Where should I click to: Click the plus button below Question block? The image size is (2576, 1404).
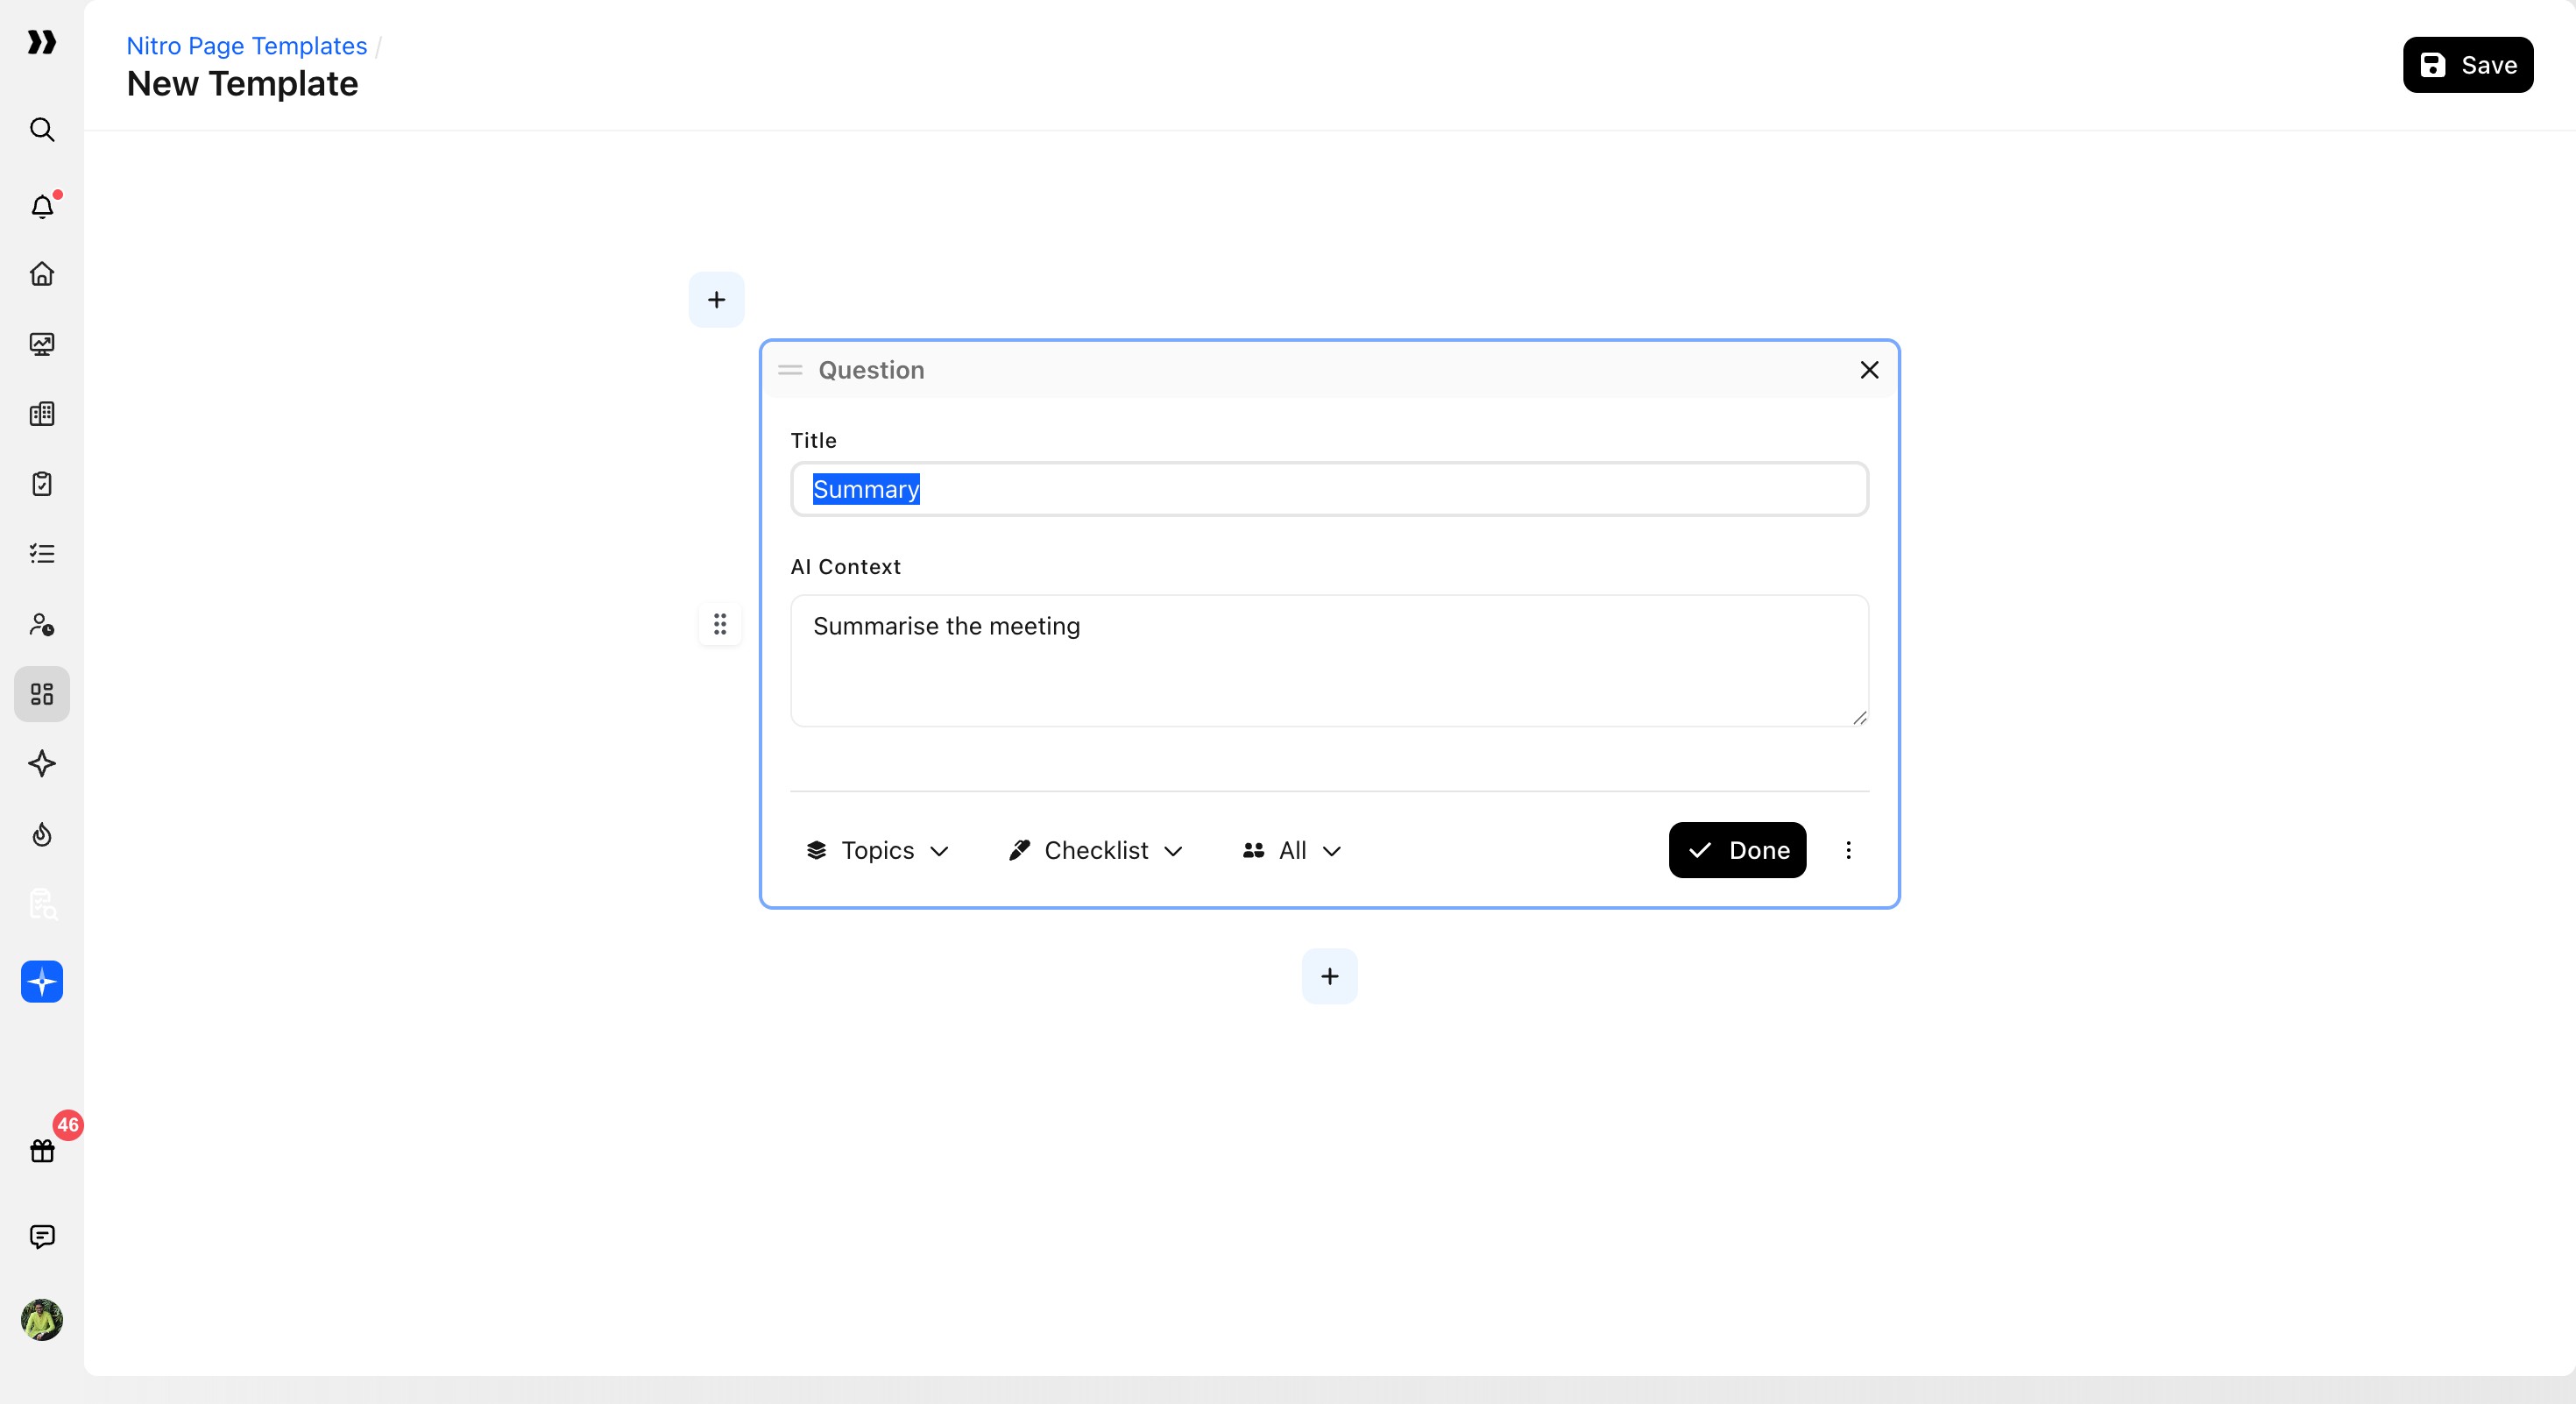coord(1329,976)
